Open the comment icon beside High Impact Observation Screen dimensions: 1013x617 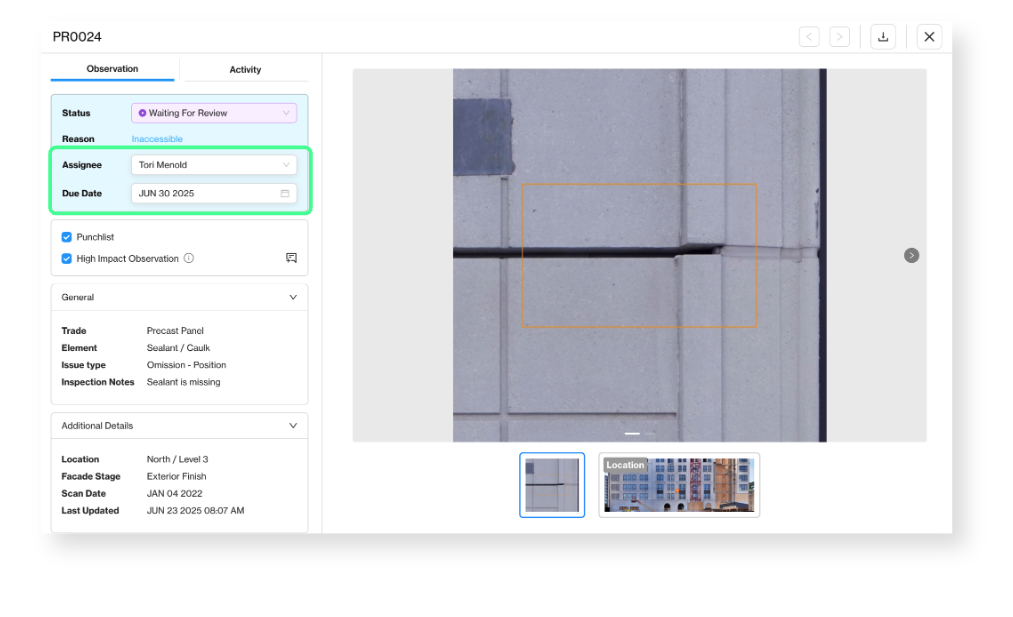click(291, 258)
